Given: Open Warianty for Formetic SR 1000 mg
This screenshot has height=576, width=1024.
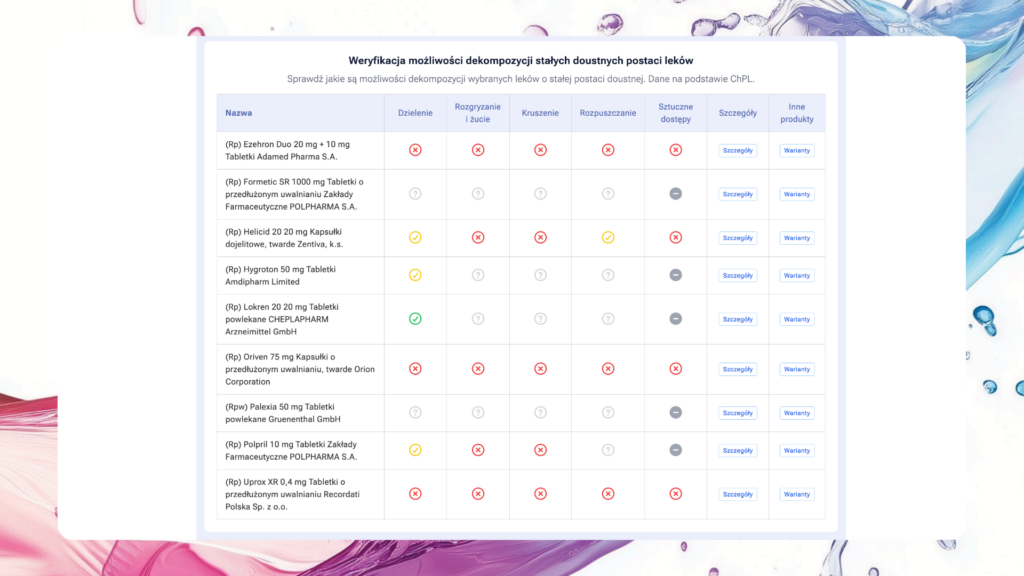Looking at the screenshot, I should [797, 194].
